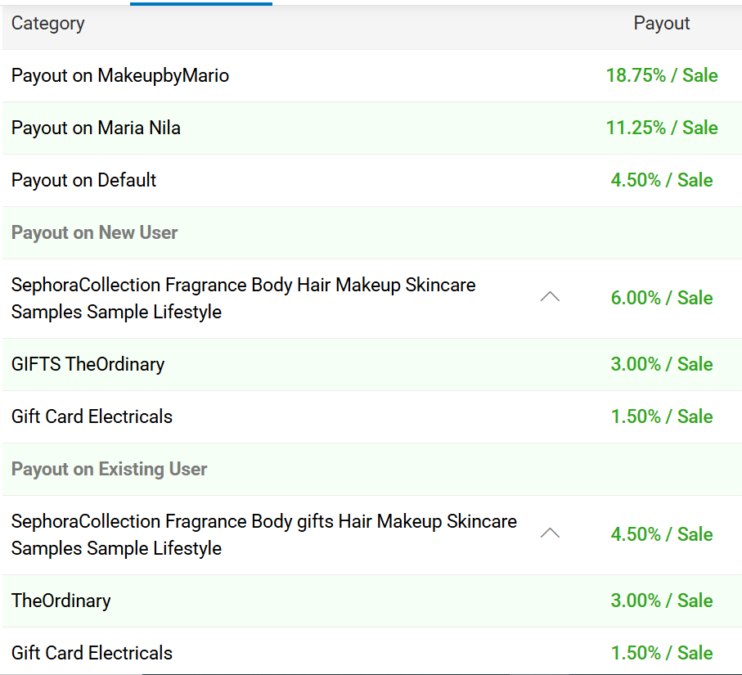Select the Payout on MakeupbyMario row
This screenshot has height=675, width=742.
(x=120, y=75)
